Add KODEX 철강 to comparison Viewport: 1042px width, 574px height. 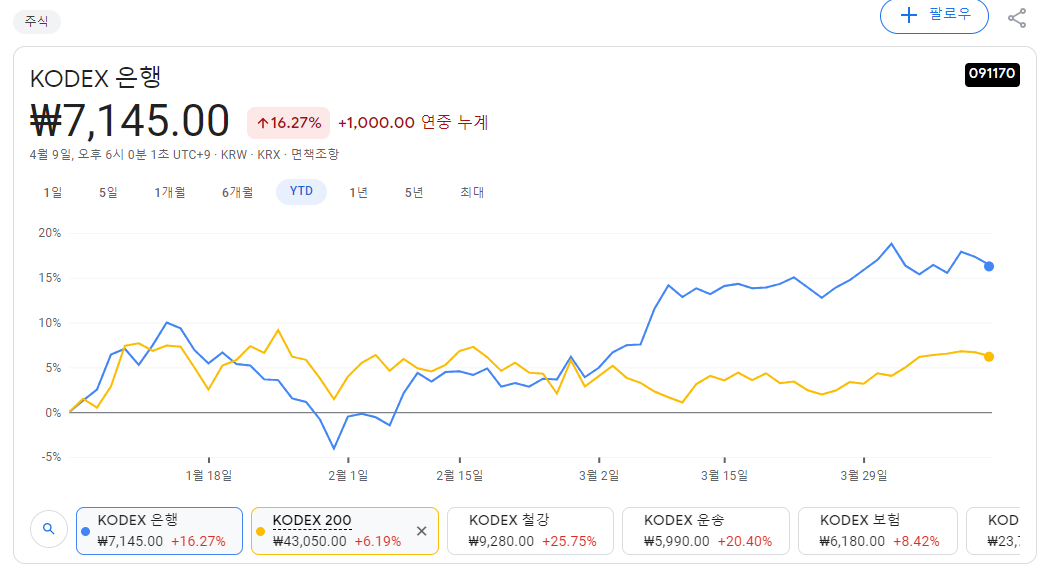(x=530, y=531)
